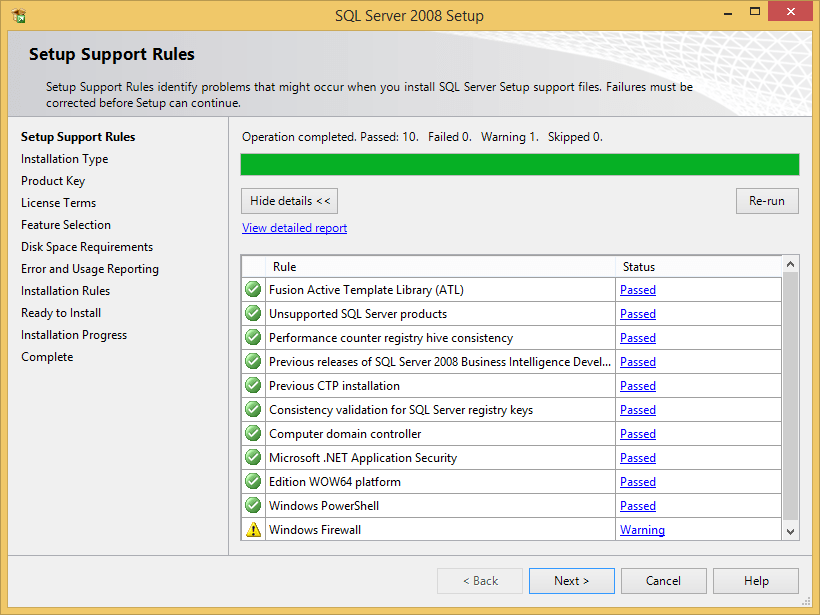Select Feature Selection step in sidebar

(x=66, y=225)
